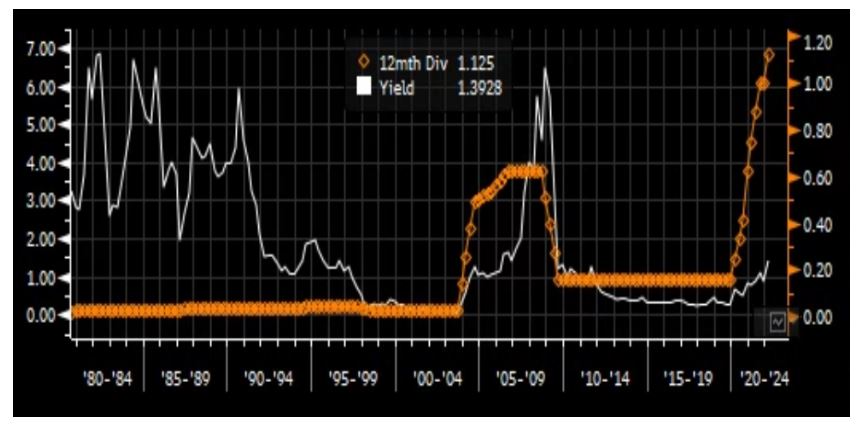
Task: Click the 4.00 tick on left axis
Action: 44,163
